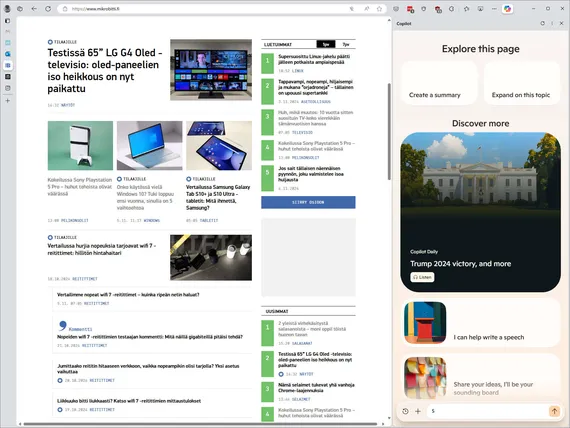Click the Windows laptop article thumbnail
The width and height of the screenshot is (570, 428).
click(149, 145)
